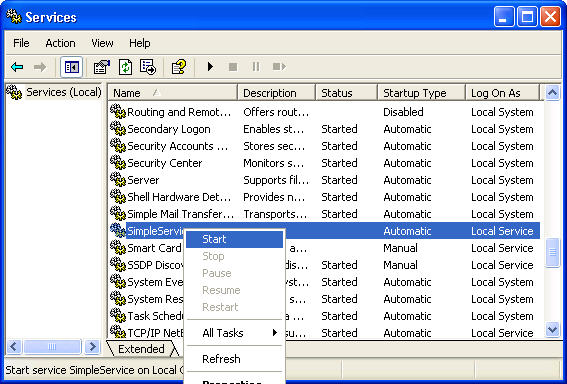
Task: Click the gear icon beside Smart Card
Action: [x=118, y=247]
